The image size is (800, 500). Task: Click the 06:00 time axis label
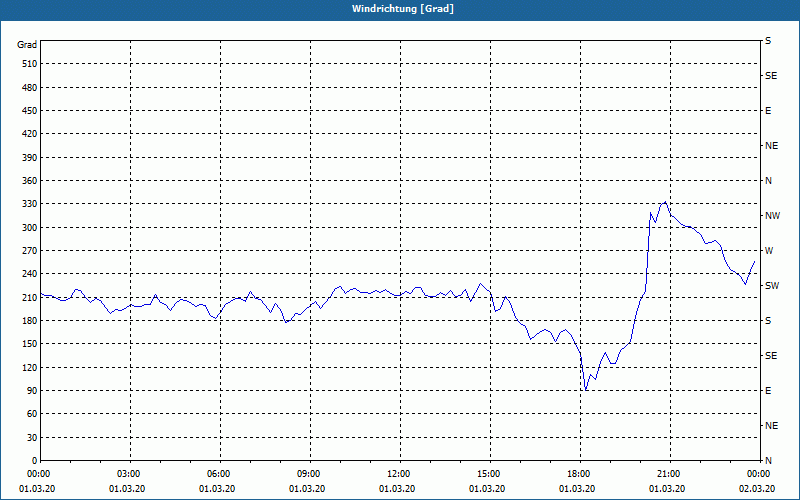[220, 474]
